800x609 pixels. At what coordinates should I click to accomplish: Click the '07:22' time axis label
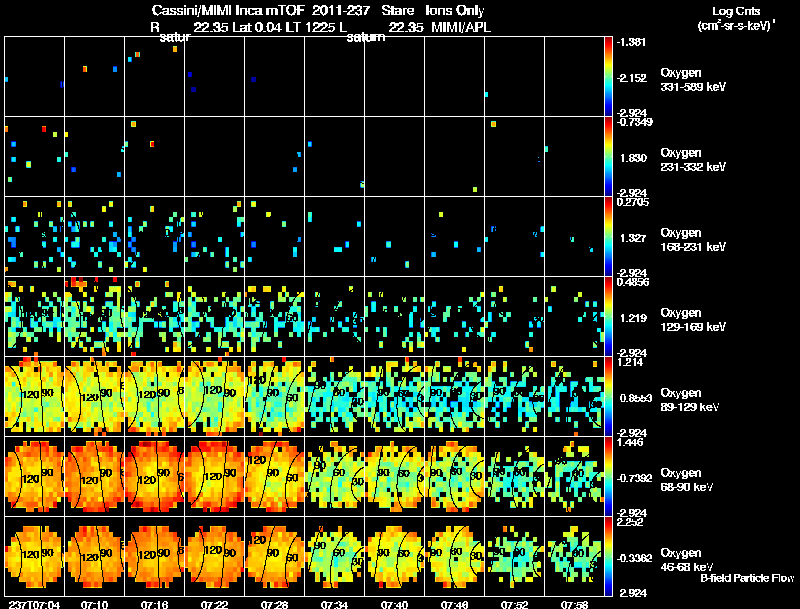tap(214, 605)
